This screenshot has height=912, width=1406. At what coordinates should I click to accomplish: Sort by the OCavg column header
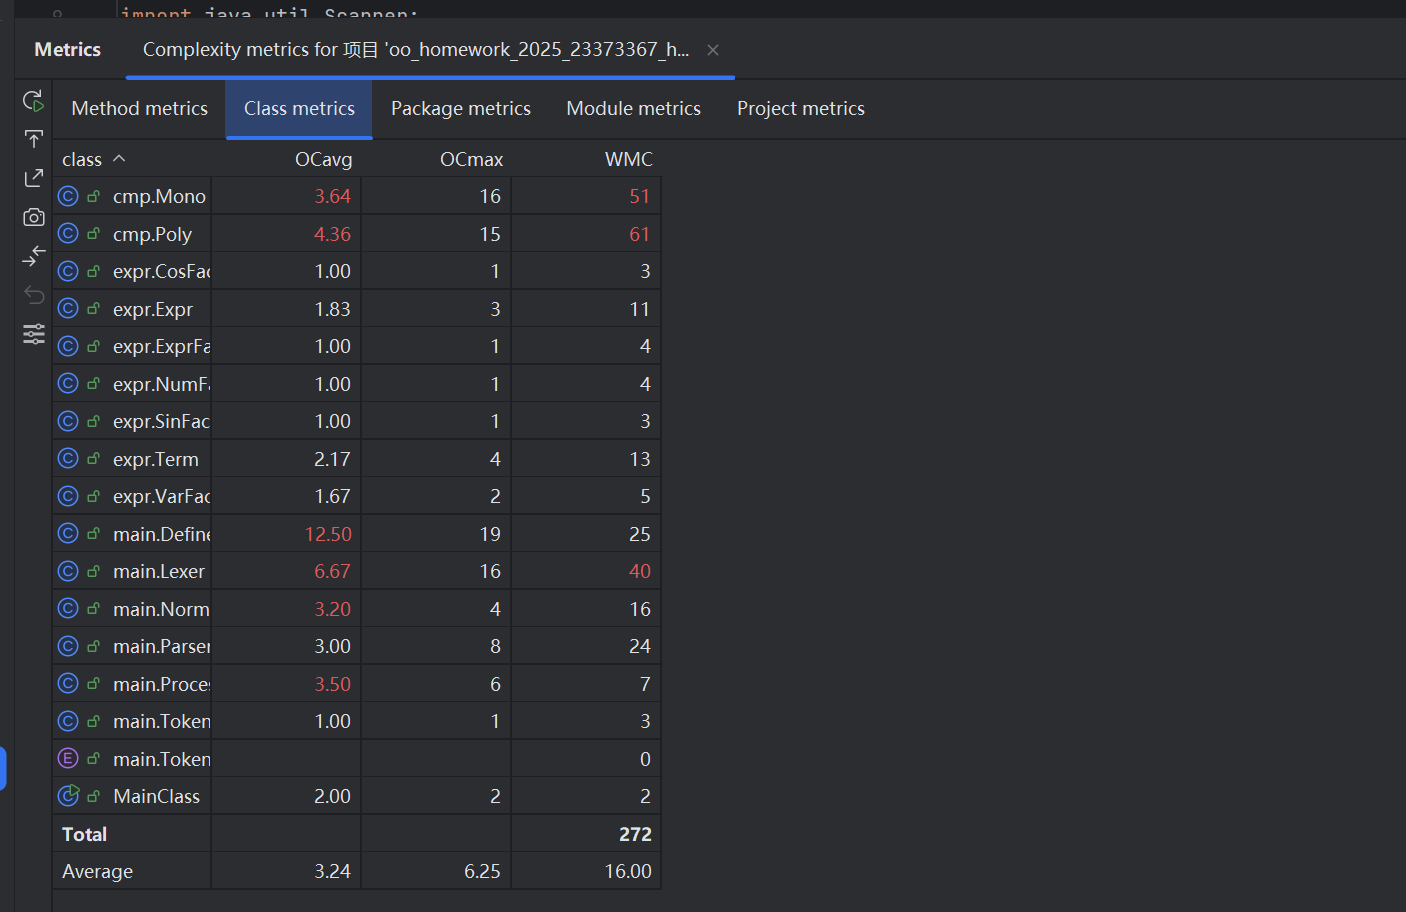[x=323, y=160]
